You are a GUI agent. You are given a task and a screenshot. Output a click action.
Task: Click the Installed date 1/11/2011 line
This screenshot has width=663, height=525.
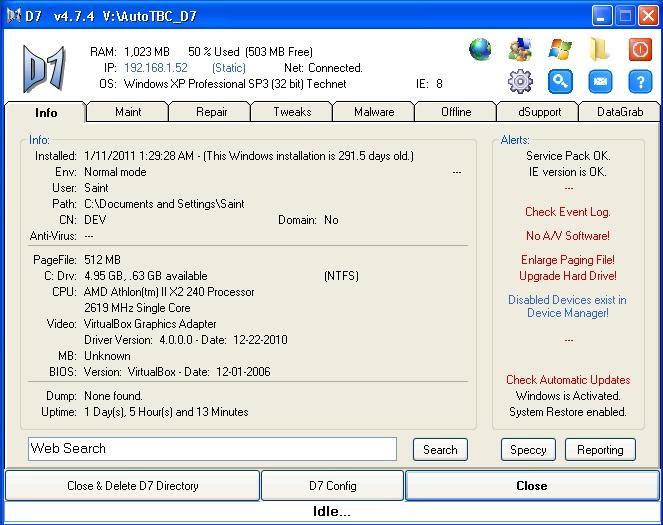249,156
